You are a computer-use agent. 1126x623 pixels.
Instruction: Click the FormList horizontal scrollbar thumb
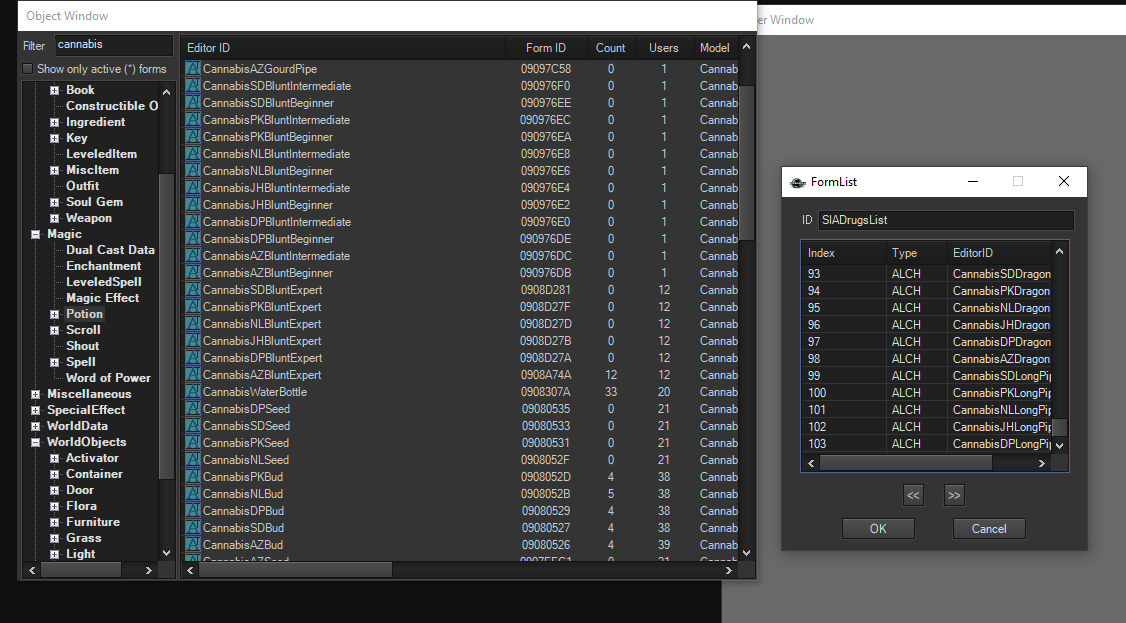906,464
